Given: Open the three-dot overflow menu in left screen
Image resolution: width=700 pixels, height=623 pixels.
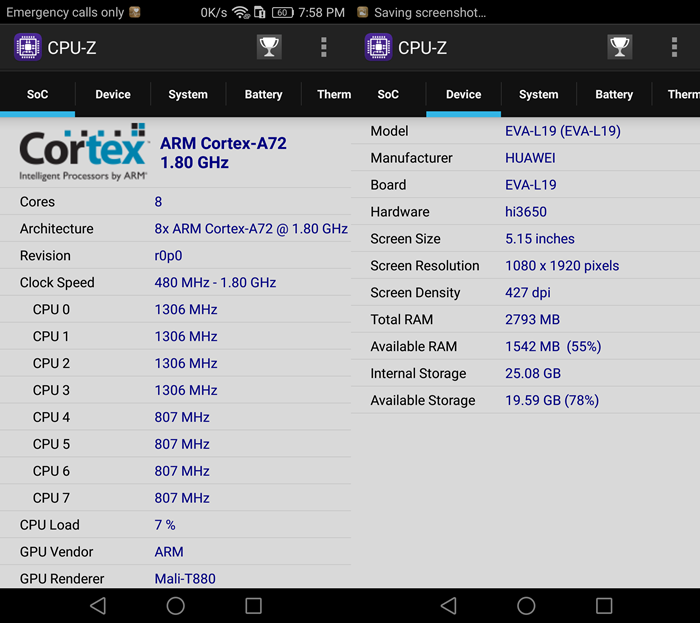Looking at the screenshot, I should (x=324, y=47).
